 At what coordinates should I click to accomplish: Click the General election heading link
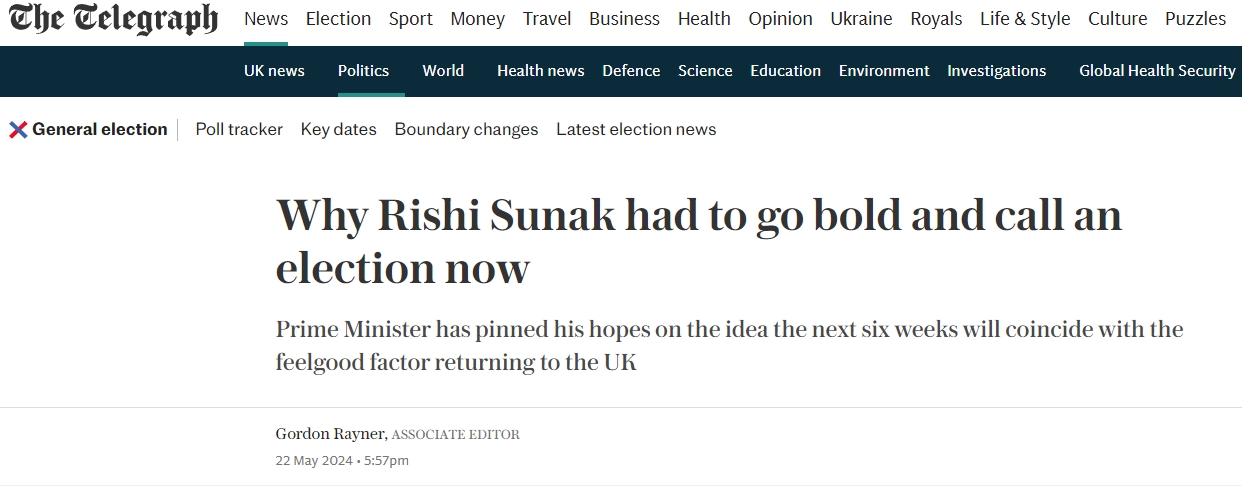100,129
